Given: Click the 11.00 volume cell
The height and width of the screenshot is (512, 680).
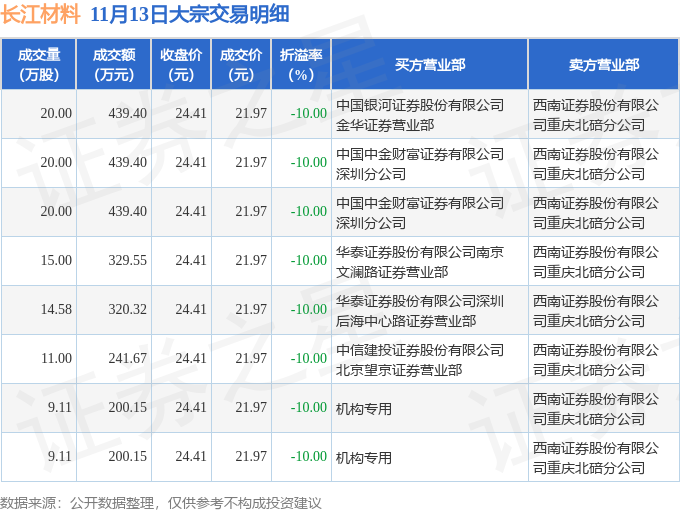Looking at the screenshot, I should tap(56, 359).
